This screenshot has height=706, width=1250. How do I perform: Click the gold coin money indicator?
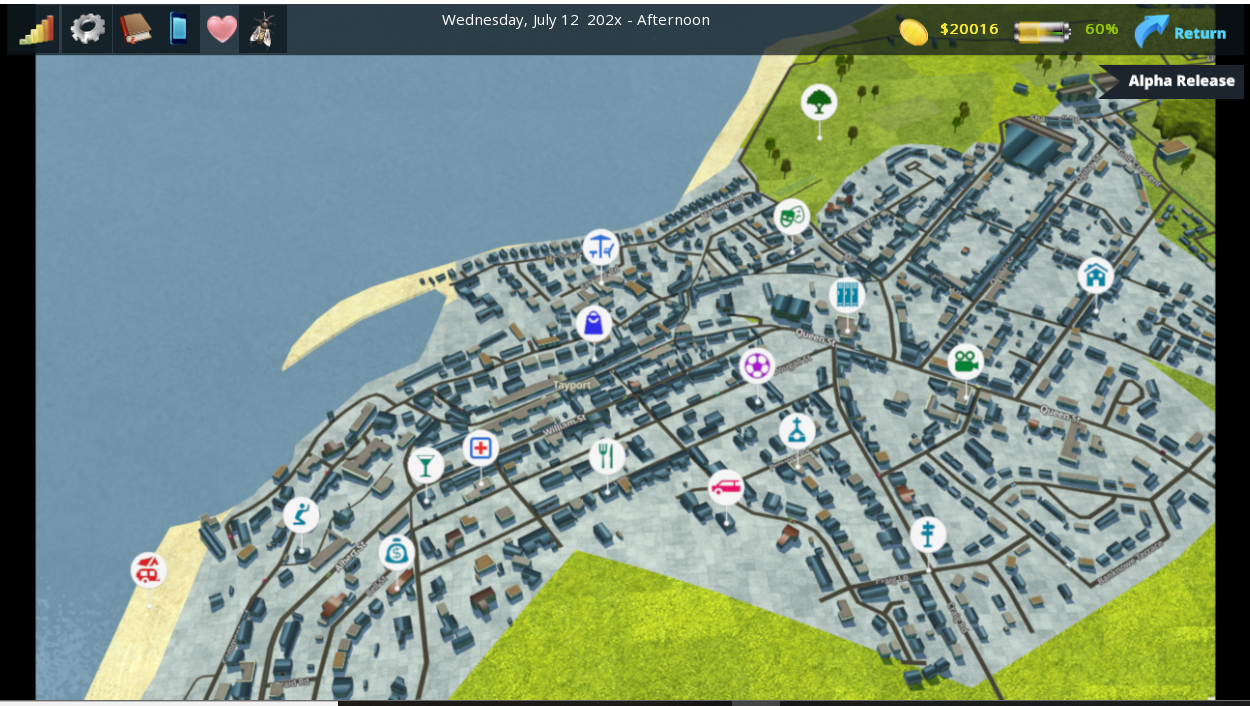pos(913,31)
